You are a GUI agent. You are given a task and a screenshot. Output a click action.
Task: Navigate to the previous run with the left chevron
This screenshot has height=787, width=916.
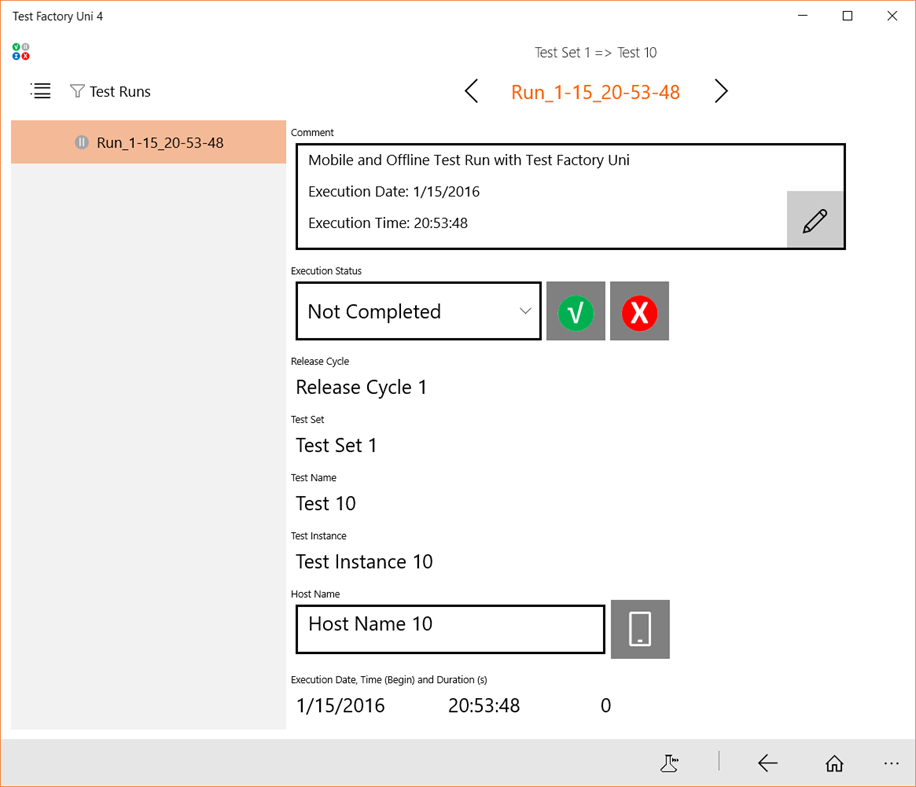coord(471,91)
